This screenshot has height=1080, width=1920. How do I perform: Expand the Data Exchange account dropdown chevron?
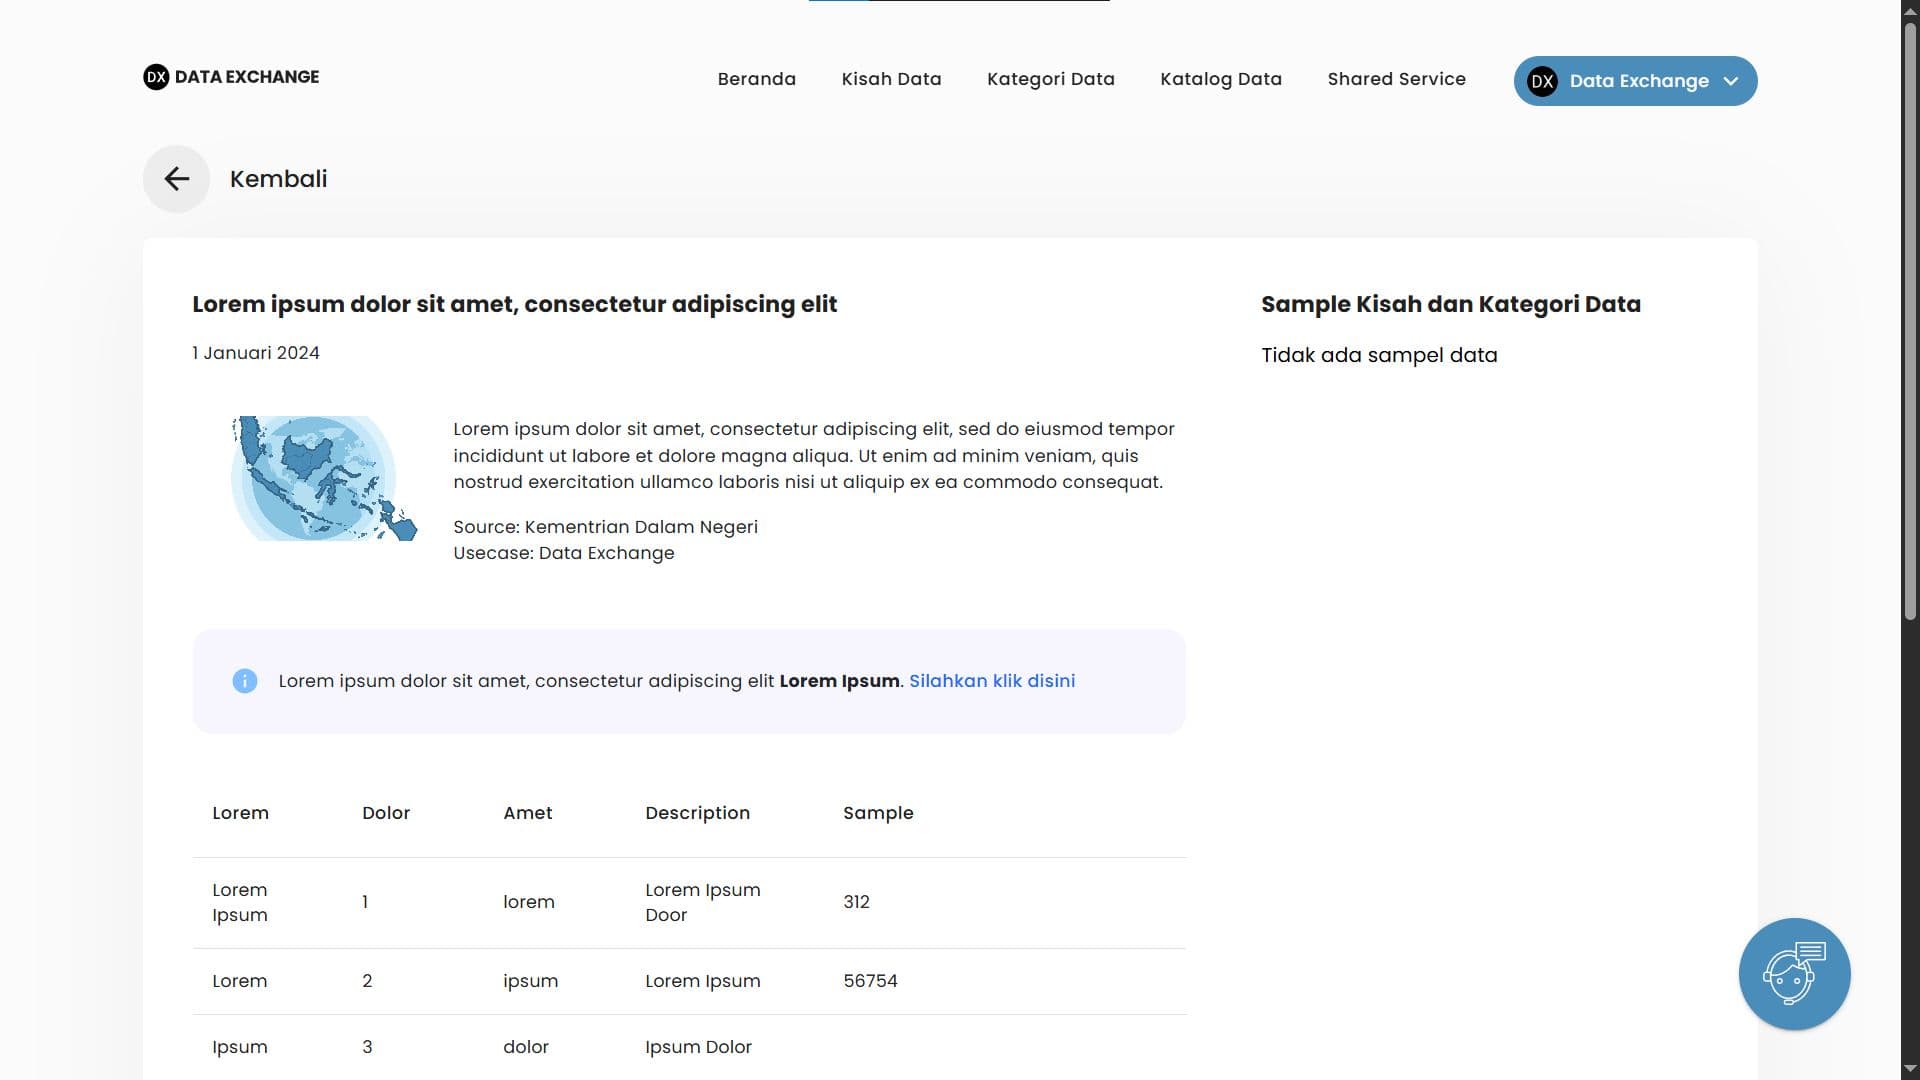1731,81
